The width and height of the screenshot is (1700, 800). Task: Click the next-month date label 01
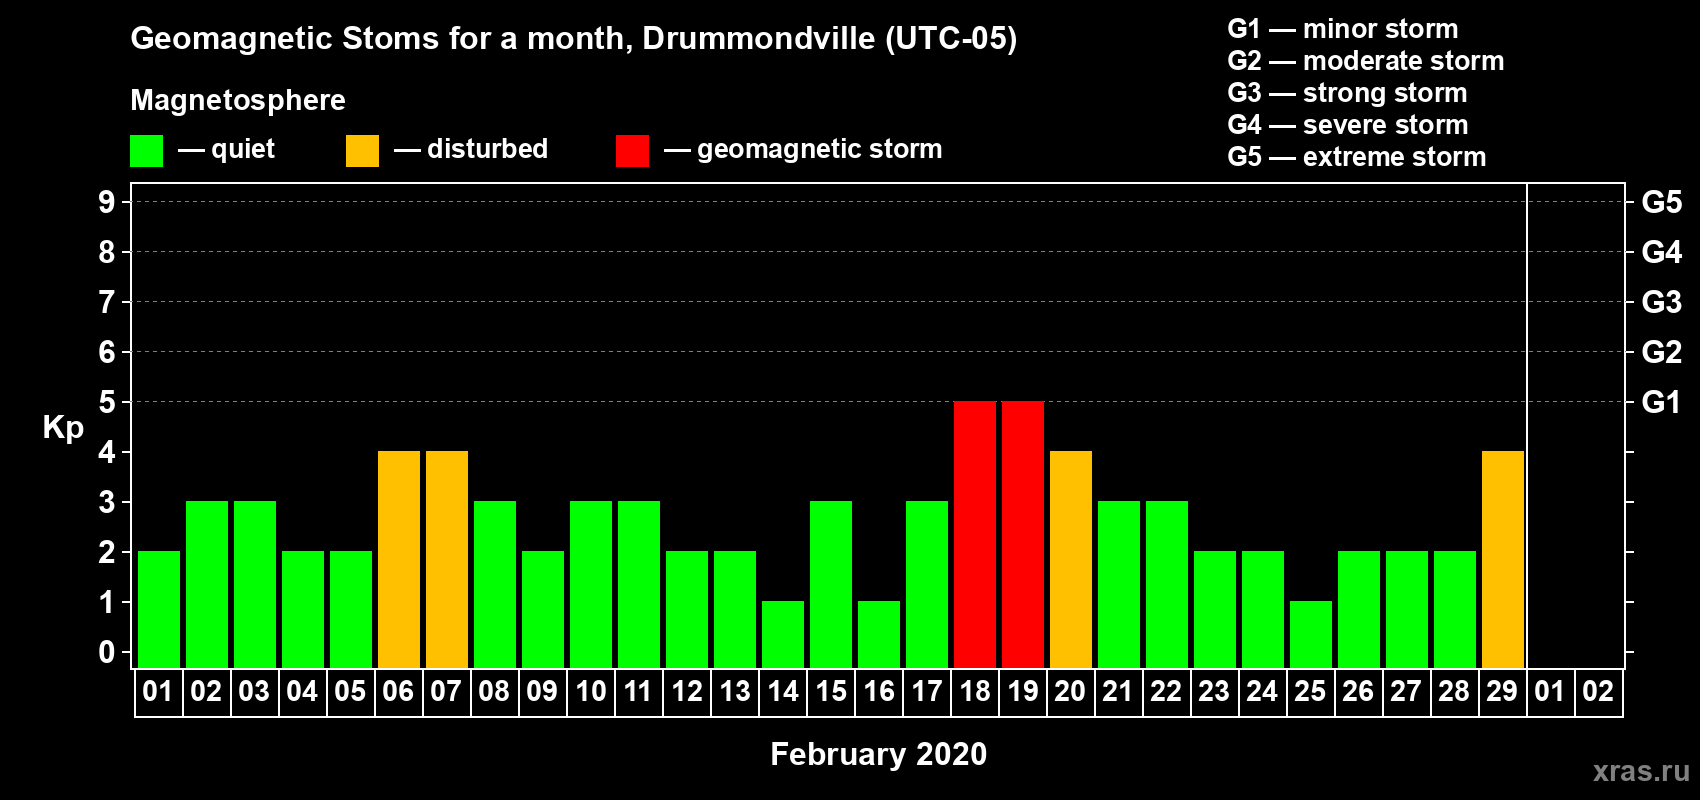point(1550,691)
